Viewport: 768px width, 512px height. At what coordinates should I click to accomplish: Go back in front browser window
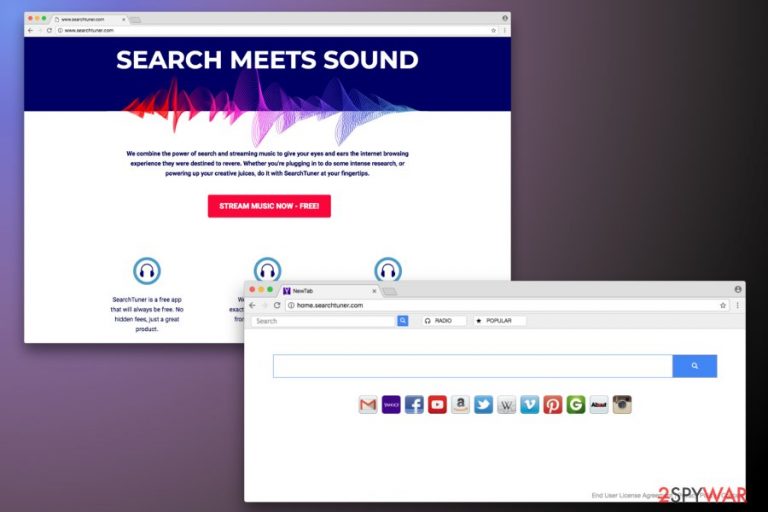[252, 305]
